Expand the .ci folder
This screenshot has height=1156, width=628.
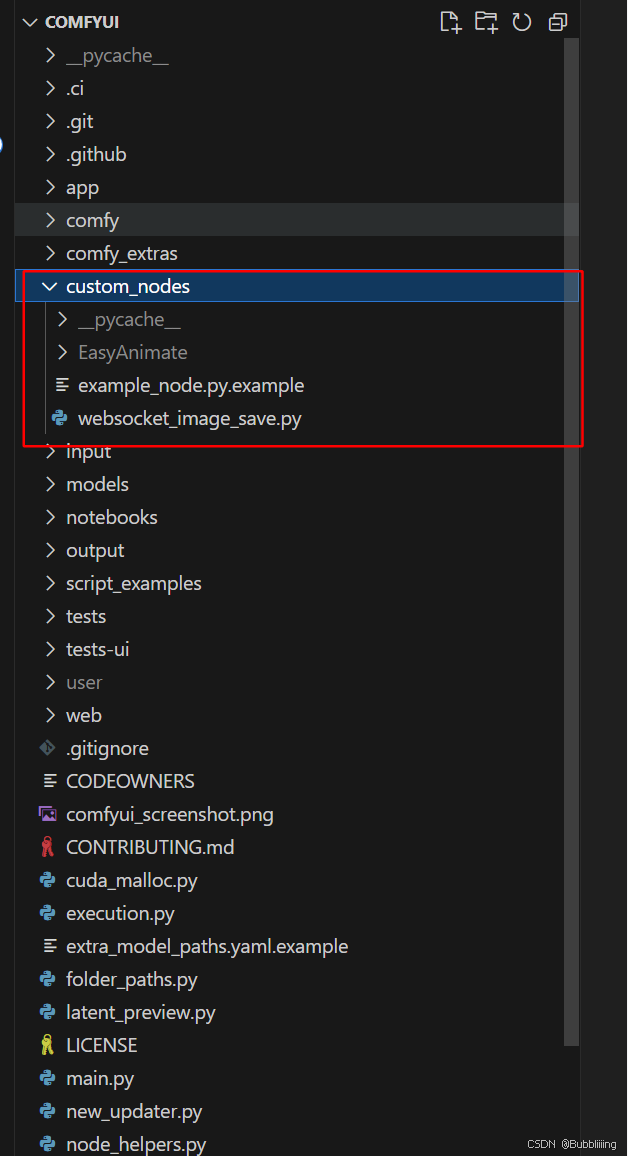click(x=50, y=88)
